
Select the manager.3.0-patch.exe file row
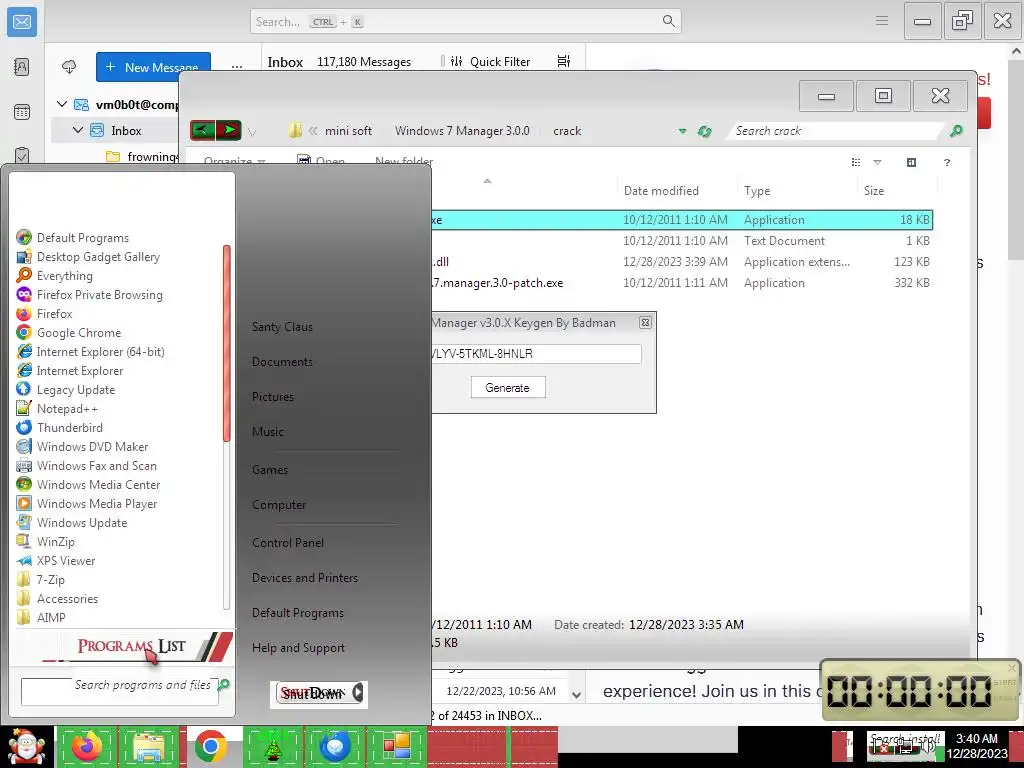[x=682, y=283]
